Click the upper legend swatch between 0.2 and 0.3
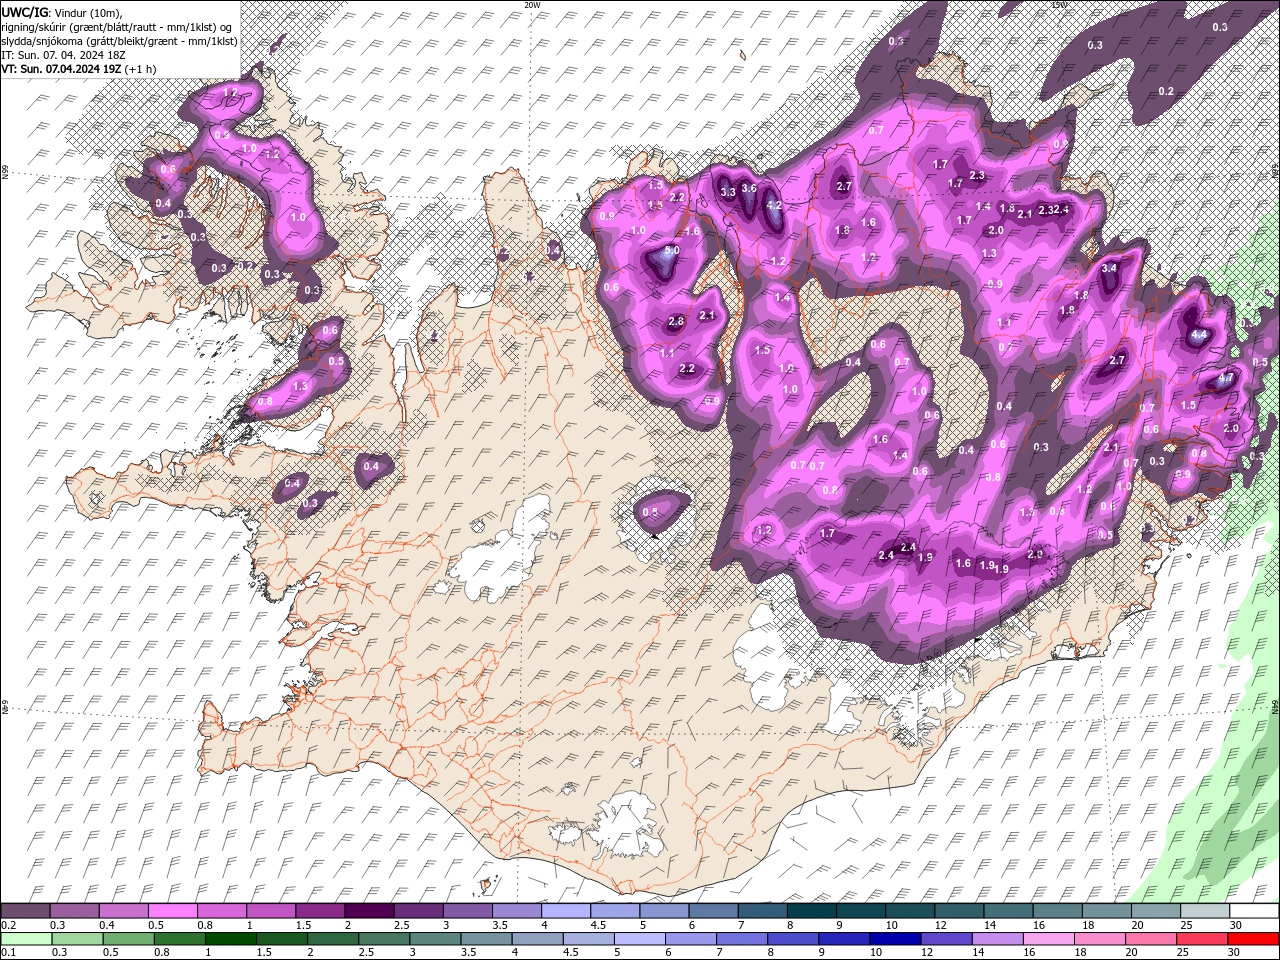 pos(26,911)
